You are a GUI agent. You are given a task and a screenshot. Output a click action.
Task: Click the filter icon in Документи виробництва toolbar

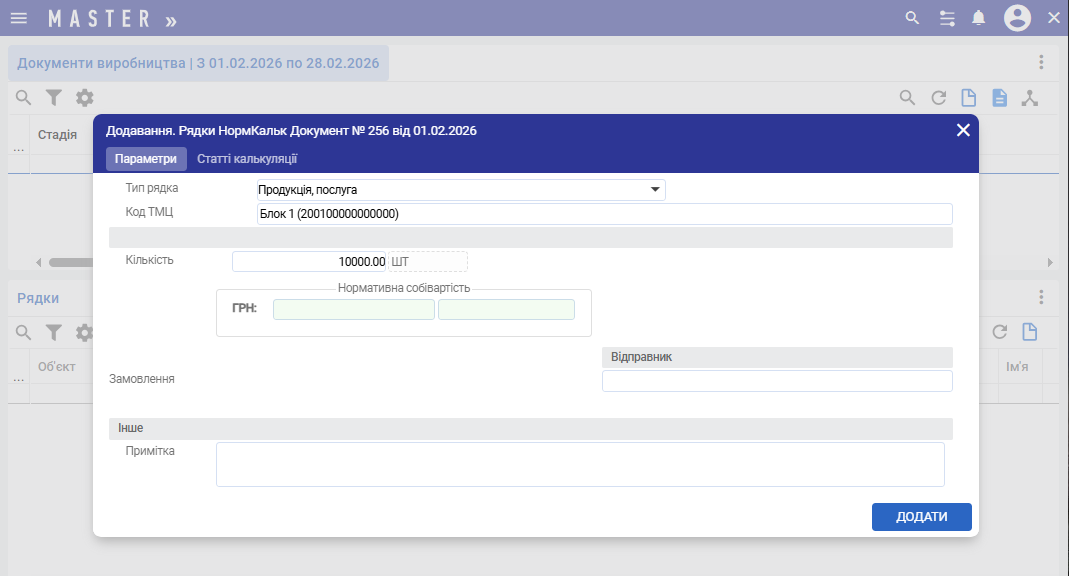pos(54,97)
